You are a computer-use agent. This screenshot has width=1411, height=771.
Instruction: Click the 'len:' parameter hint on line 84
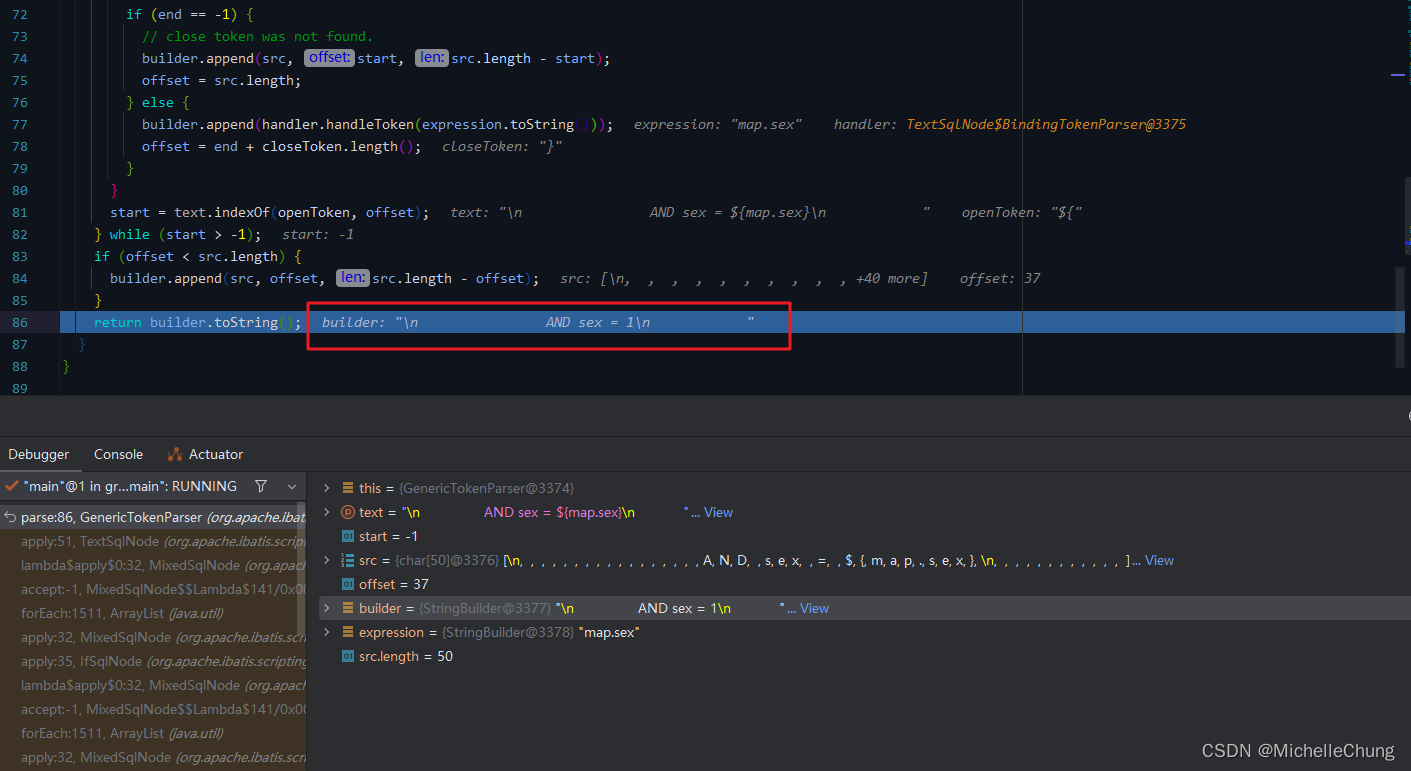coord(352,278)
